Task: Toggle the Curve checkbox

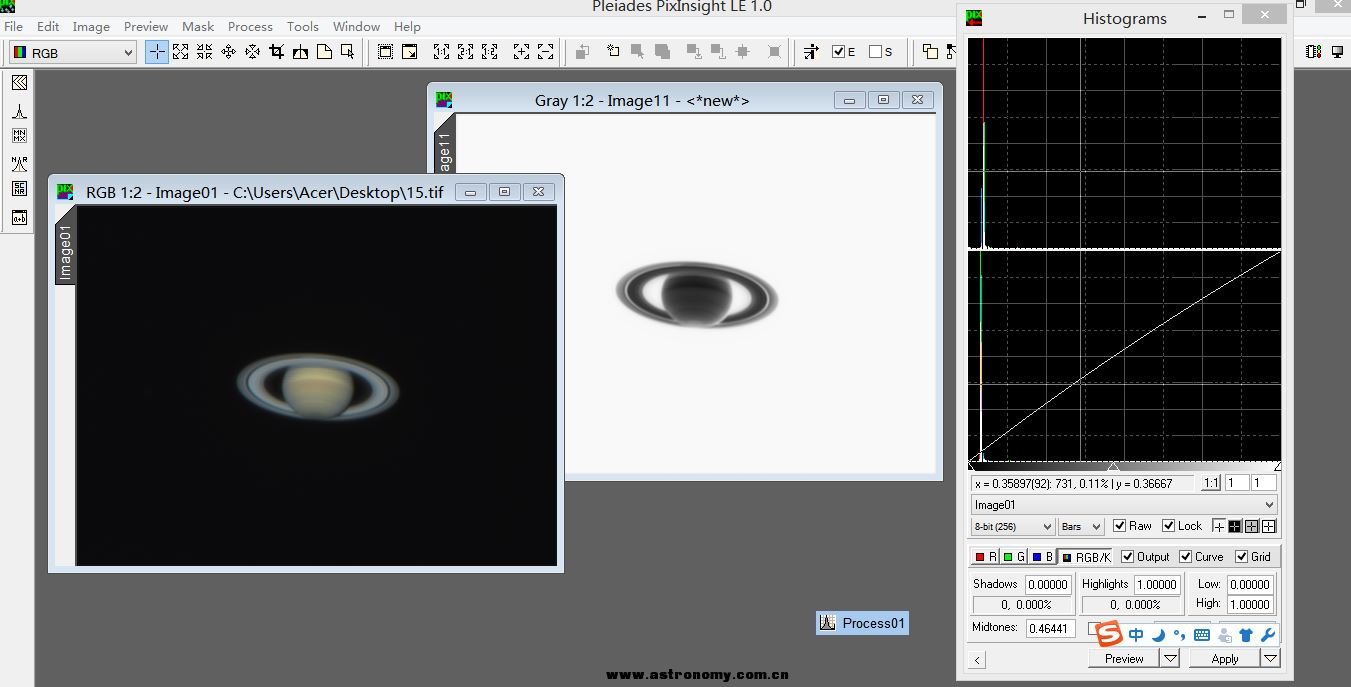Action: 1186,557
